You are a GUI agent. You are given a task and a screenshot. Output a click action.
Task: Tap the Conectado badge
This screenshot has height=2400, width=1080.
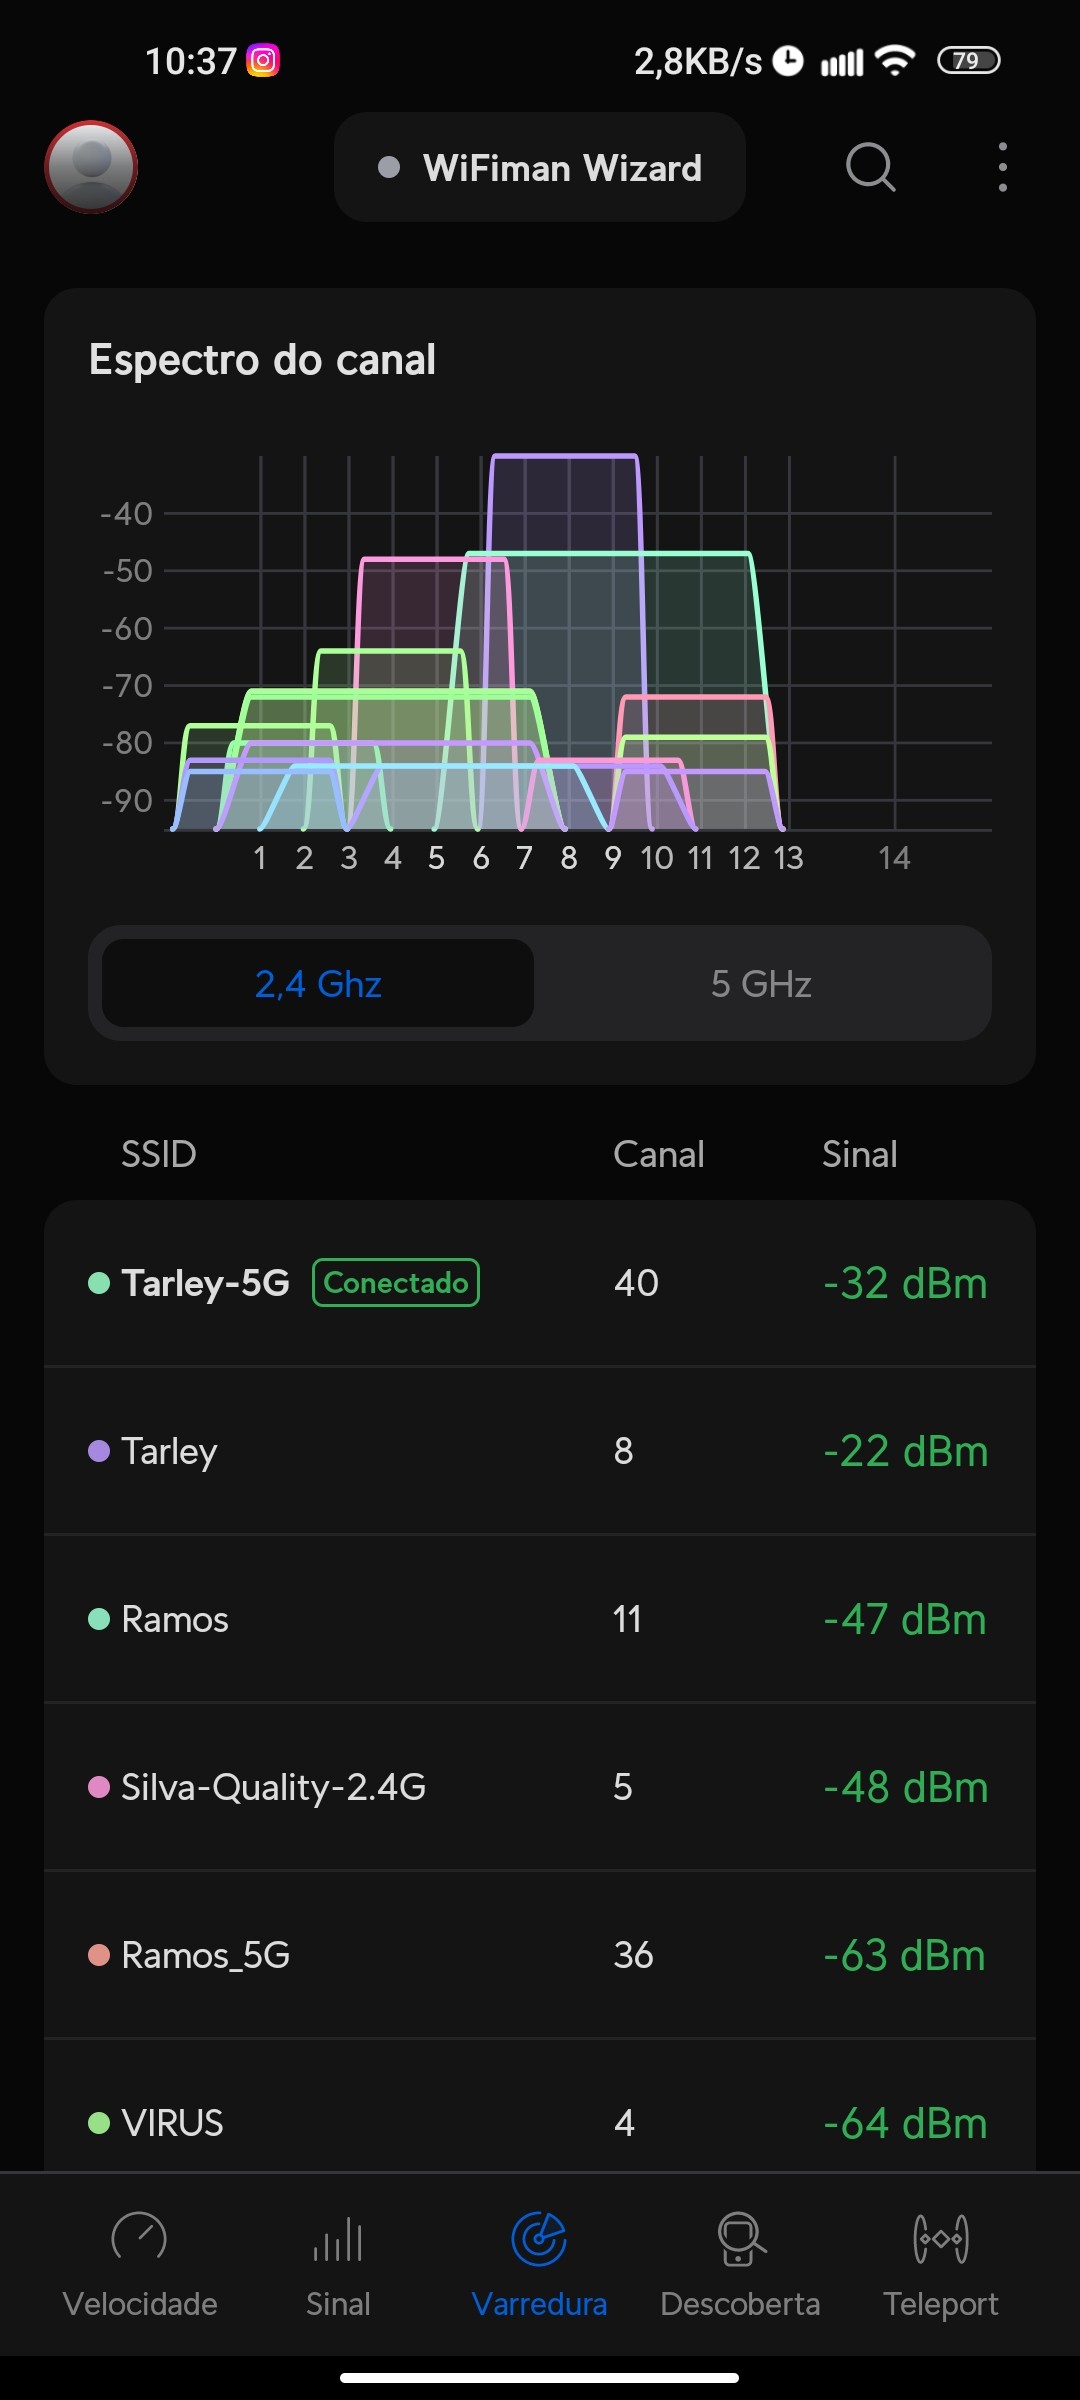[396, 1283]
